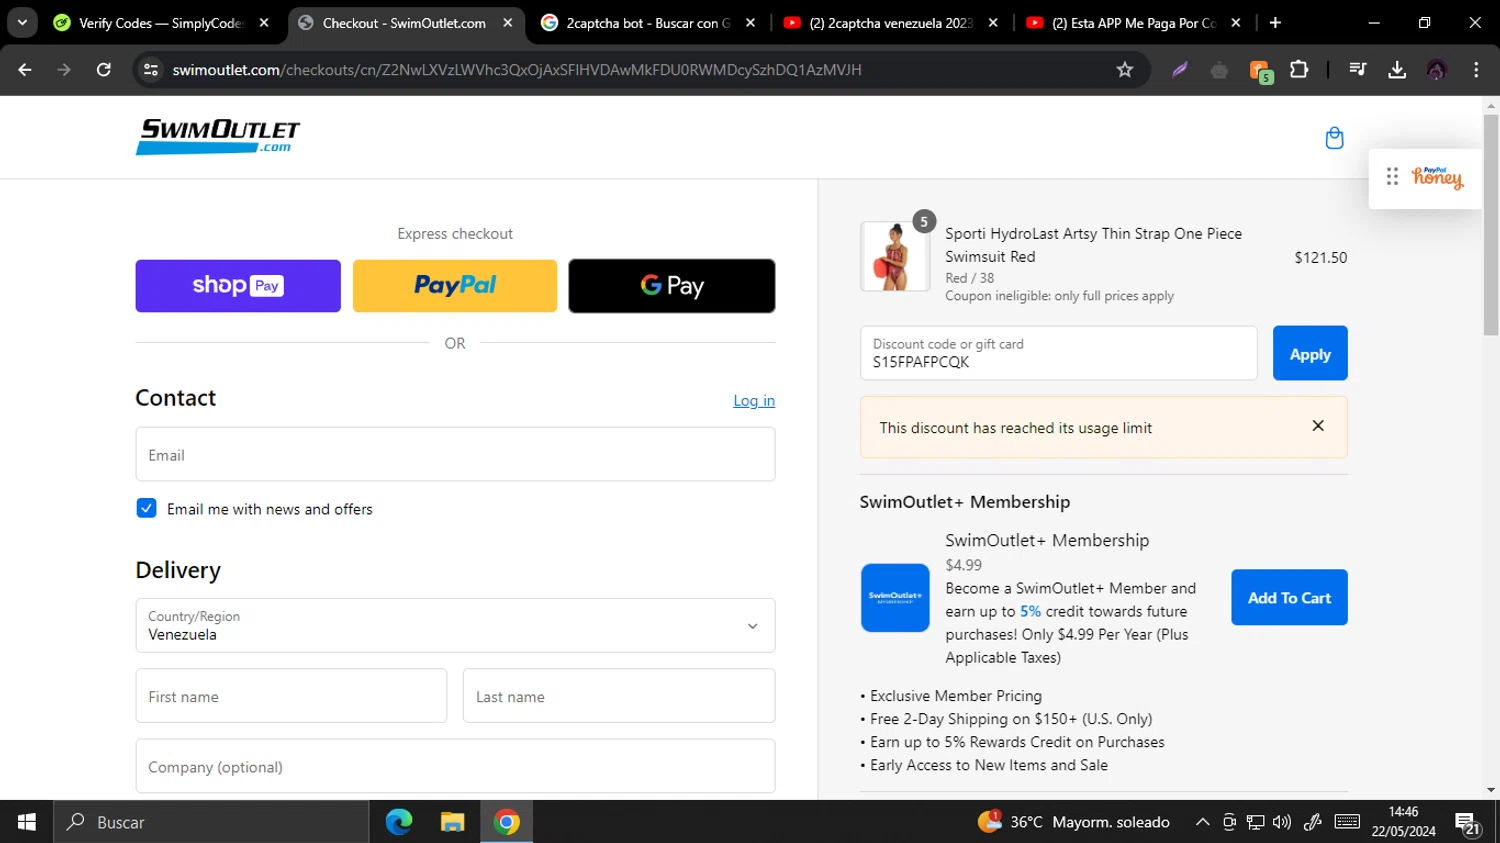
Task: Click the scrollbar down arrow
Action: [x=1491, y=790]
